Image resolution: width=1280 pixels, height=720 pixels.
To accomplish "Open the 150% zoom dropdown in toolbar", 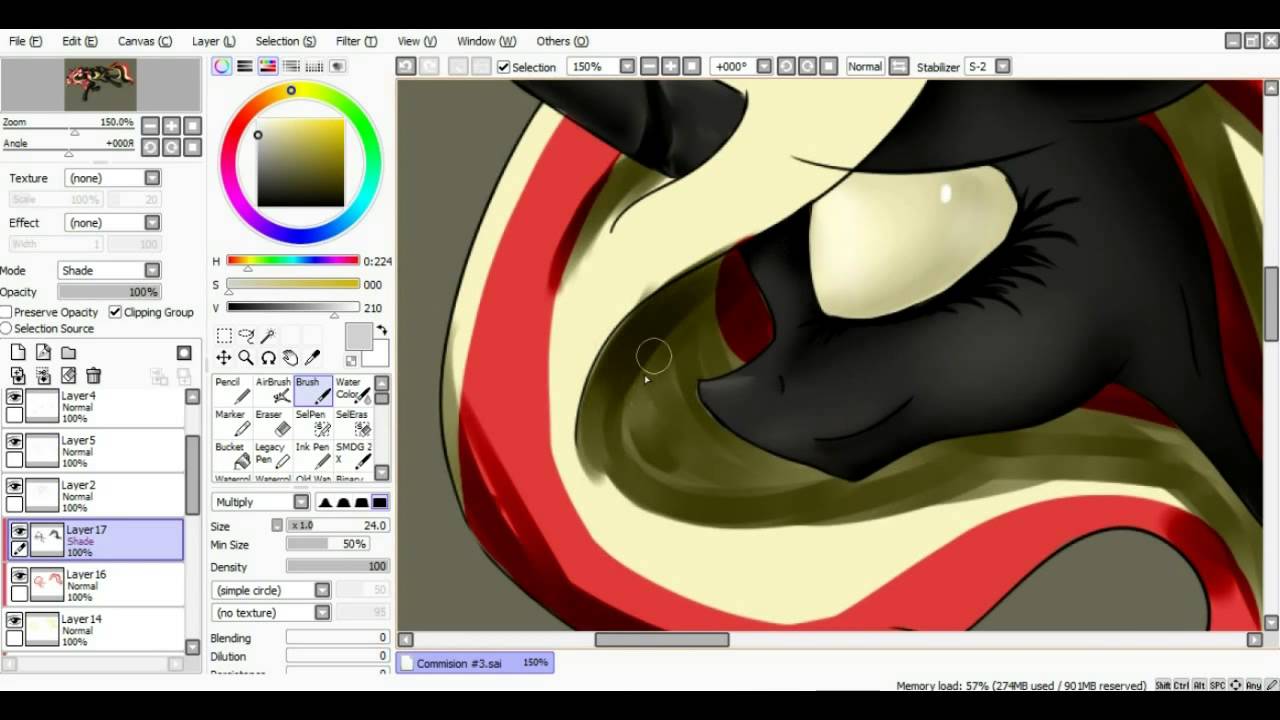I will pyautogui.click(x=601, y=66).
